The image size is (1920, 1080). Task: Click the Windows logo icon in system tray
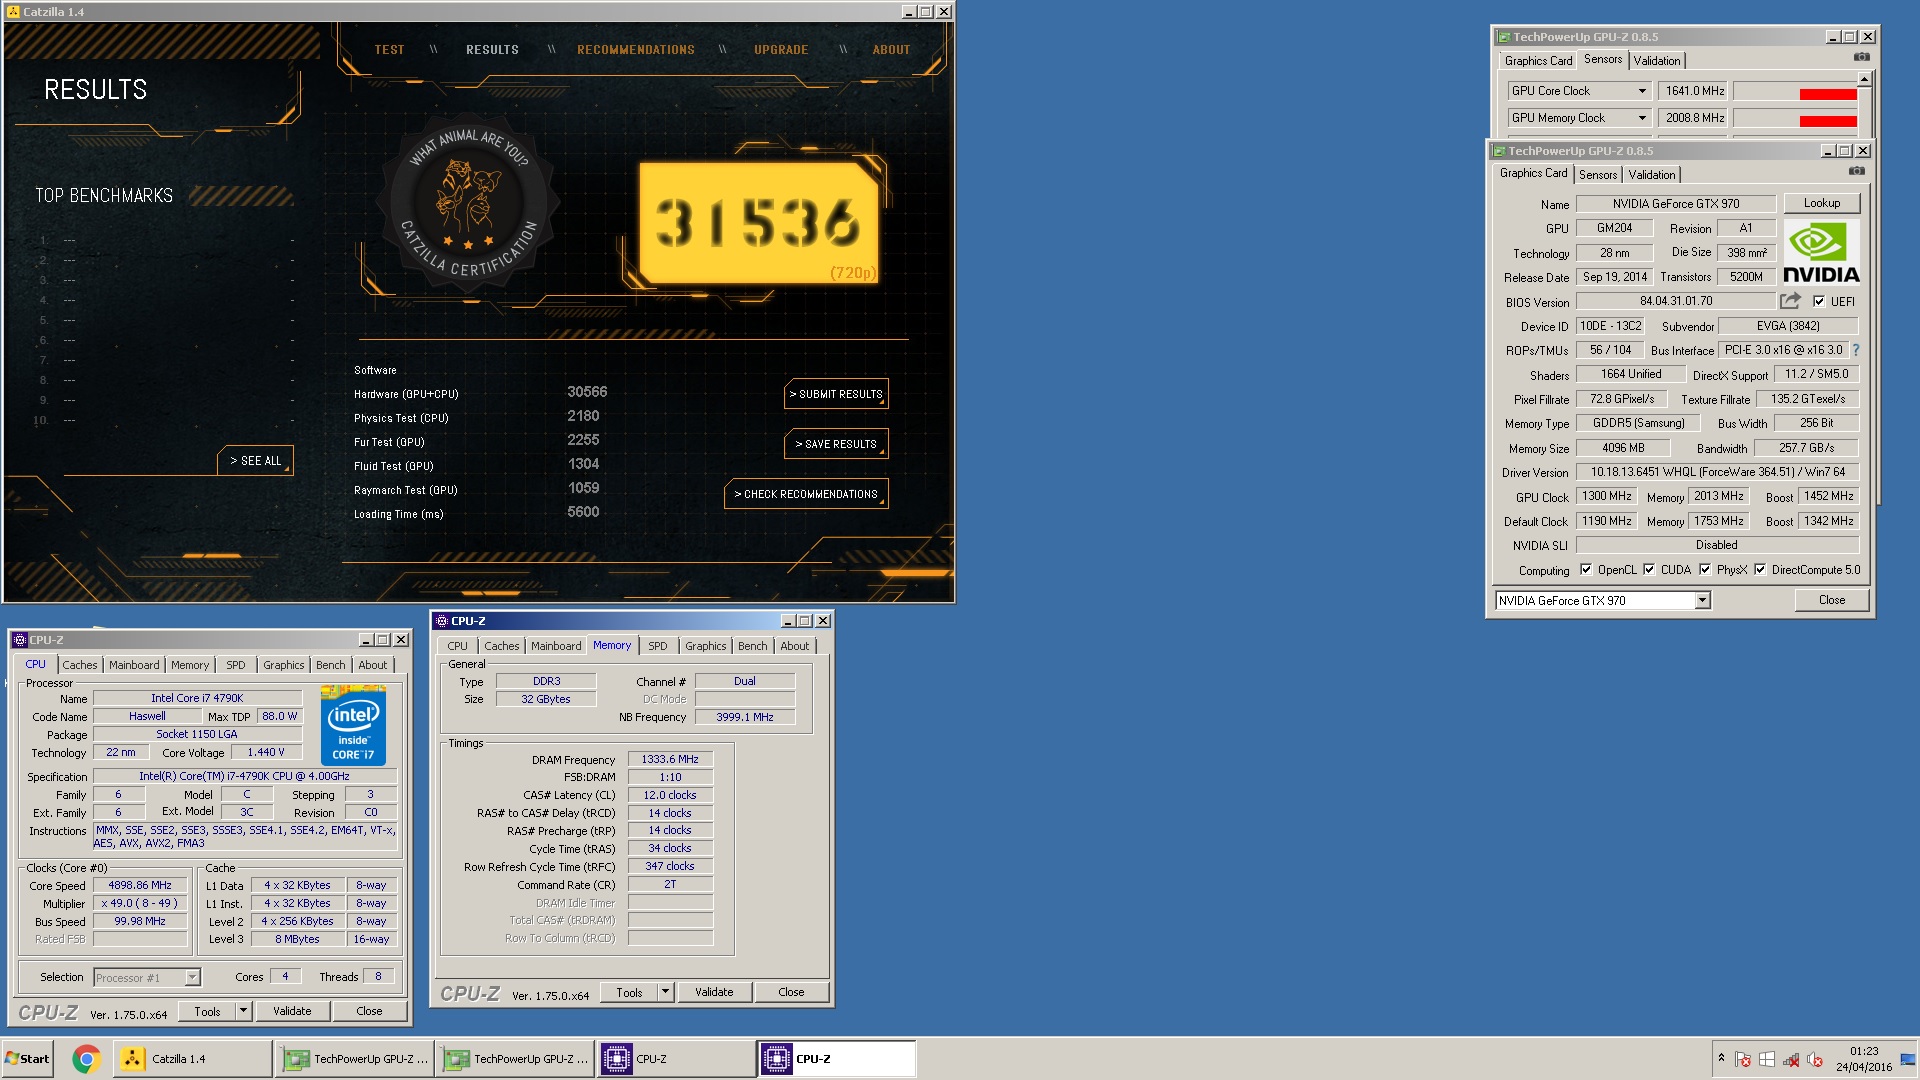1767,1059
